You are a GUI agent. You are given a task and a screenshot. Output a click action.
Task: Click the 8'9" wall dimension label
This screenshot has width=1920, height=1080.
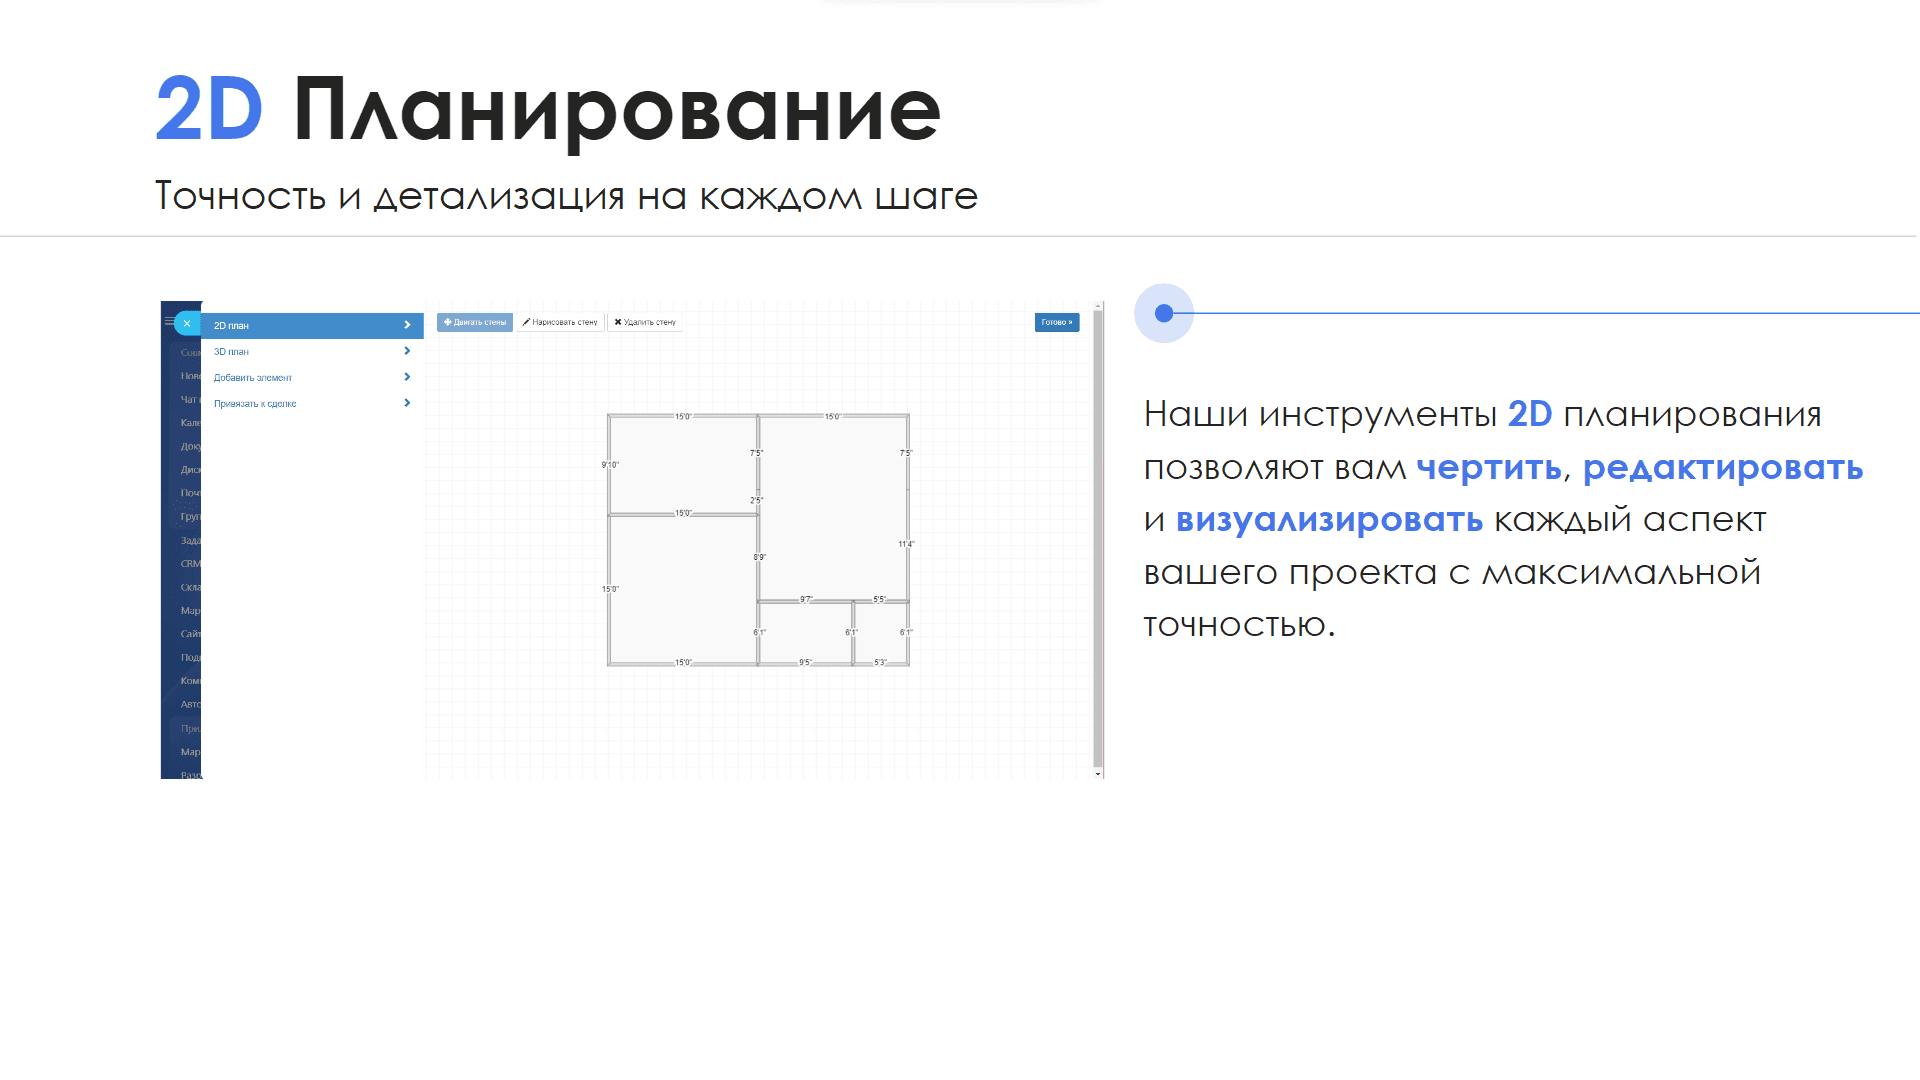[760, 558]
